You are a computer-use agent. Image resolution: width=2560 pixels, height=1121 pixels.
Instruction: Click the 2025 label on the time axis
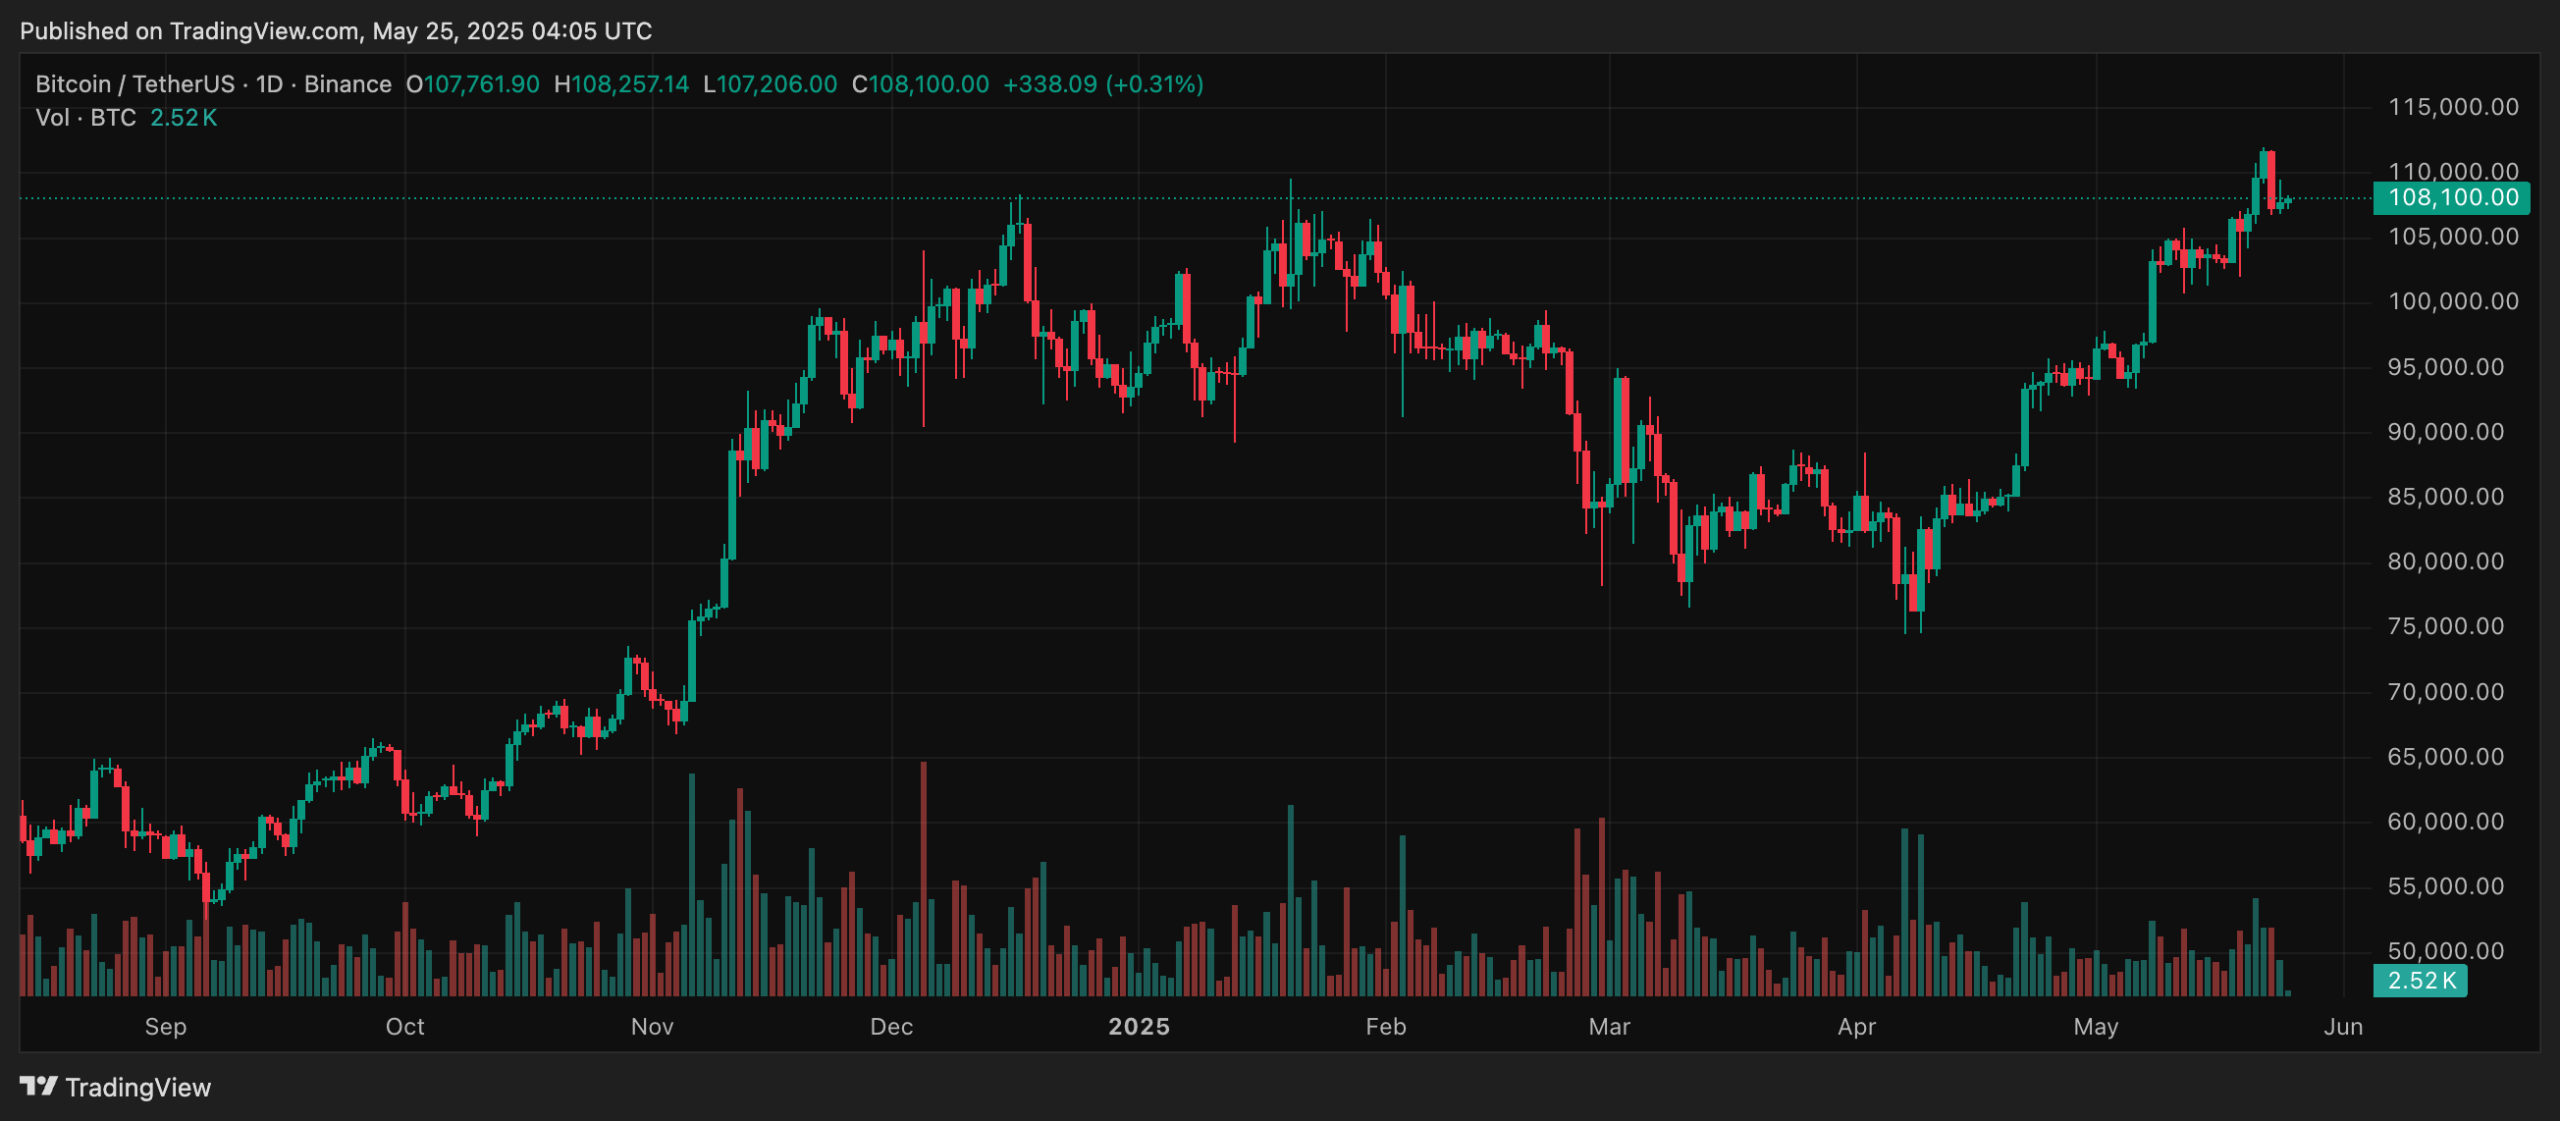pos(1139,1026)
